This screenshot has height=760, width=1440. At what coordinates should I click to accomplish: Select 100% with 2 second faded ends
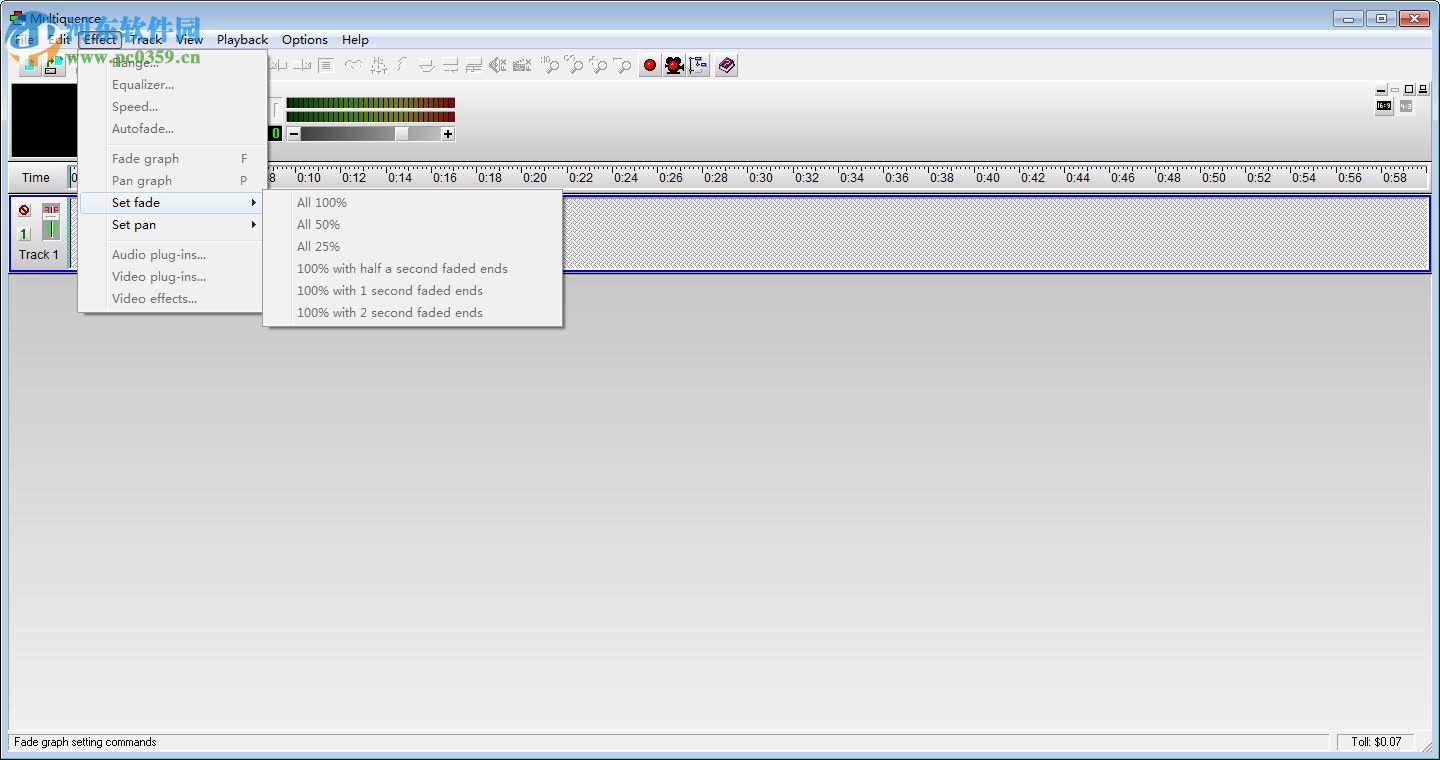[412, 313]
